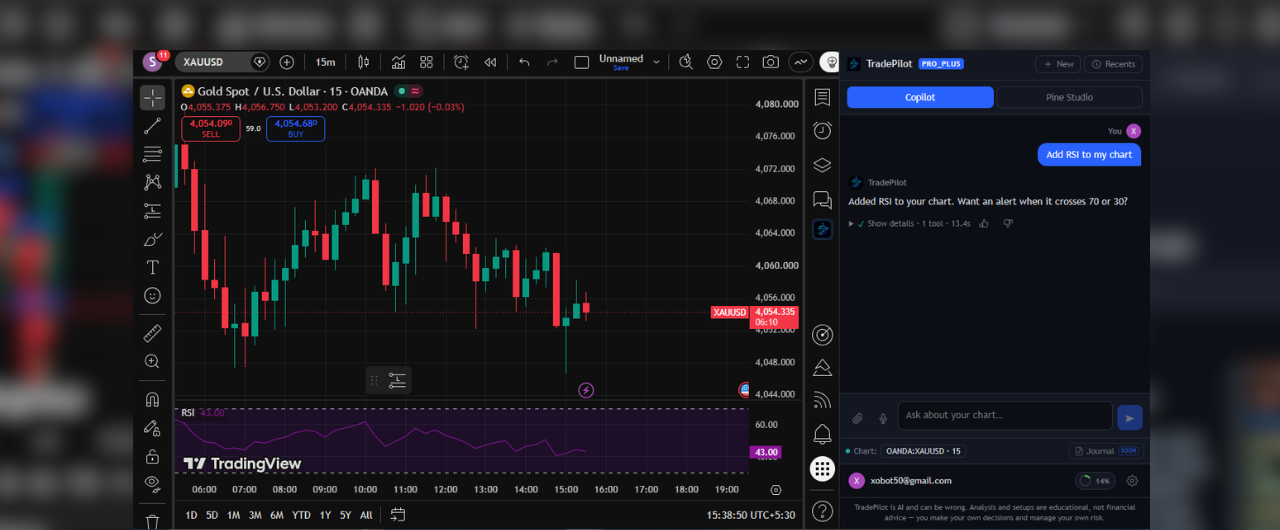Start a New TradePilot chat
Viewport: 1280px width, 530px height.
[x=1058, y=64]
